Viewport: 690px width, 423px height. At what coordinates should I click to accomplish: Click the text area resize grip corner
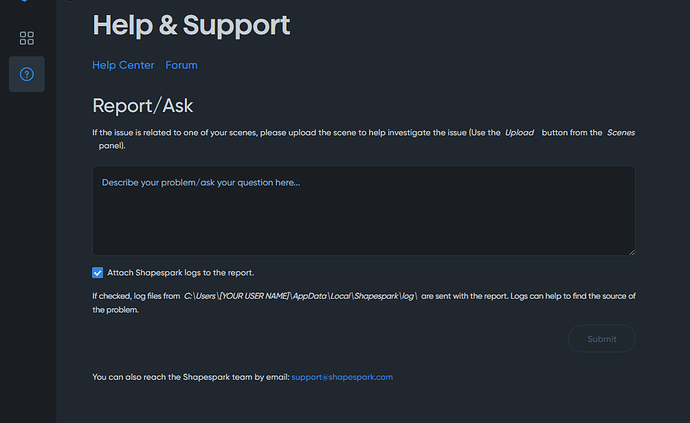pos(632,252)
